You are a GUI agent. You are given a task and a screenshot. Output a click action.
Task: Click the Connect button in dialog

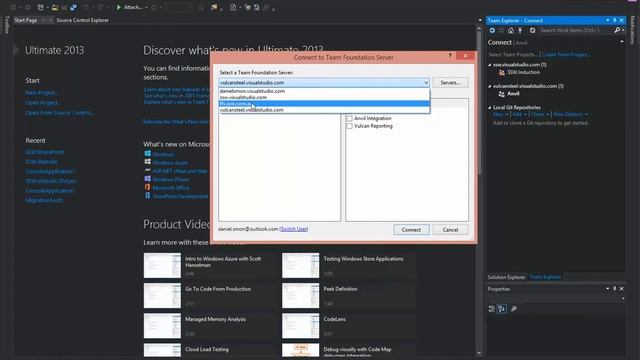(x=411, y=230)
